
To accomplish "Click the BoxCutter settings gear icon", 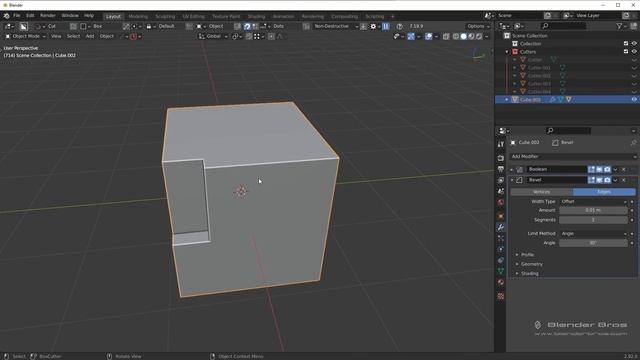I will [373, 26].
